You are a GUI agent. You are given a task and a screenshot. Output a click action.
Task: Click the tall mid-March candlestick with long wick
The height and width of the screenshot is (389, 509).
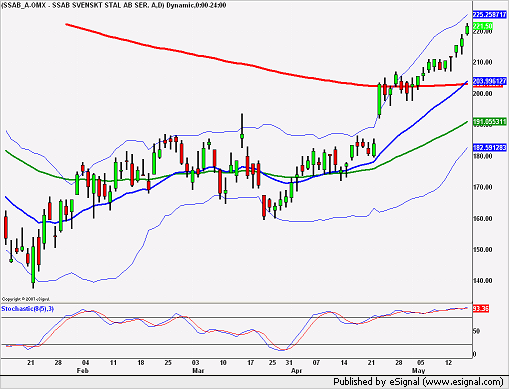point(242,131)
